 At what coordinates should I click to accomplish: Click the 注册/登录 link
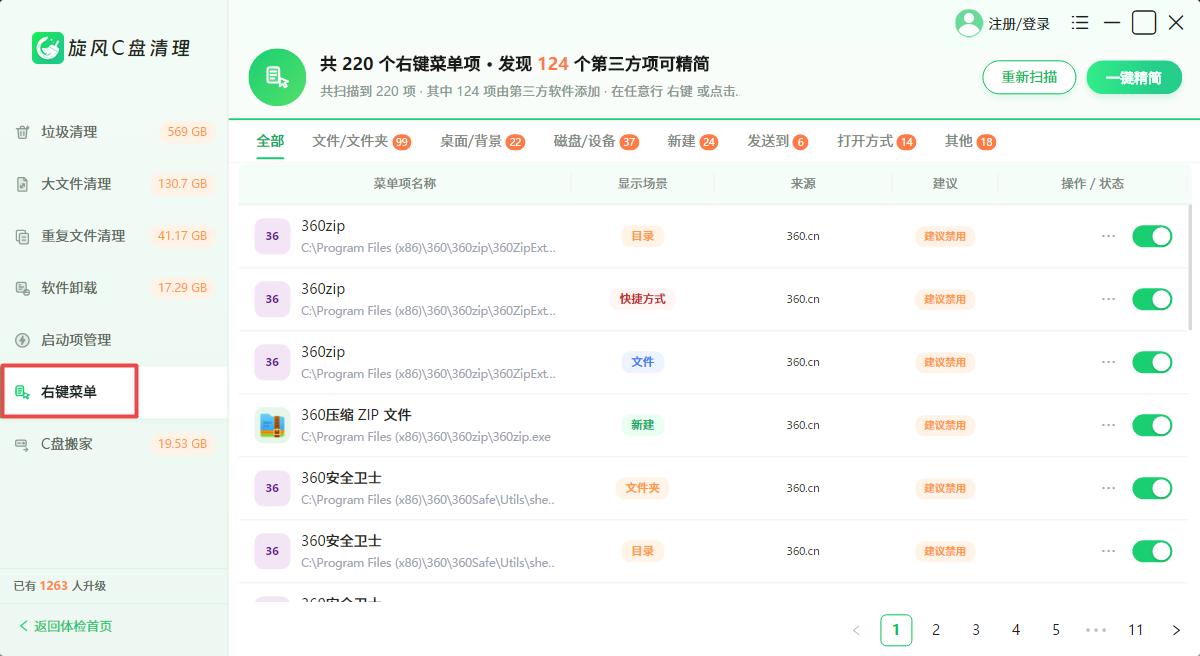click(x=1019, y=24)
